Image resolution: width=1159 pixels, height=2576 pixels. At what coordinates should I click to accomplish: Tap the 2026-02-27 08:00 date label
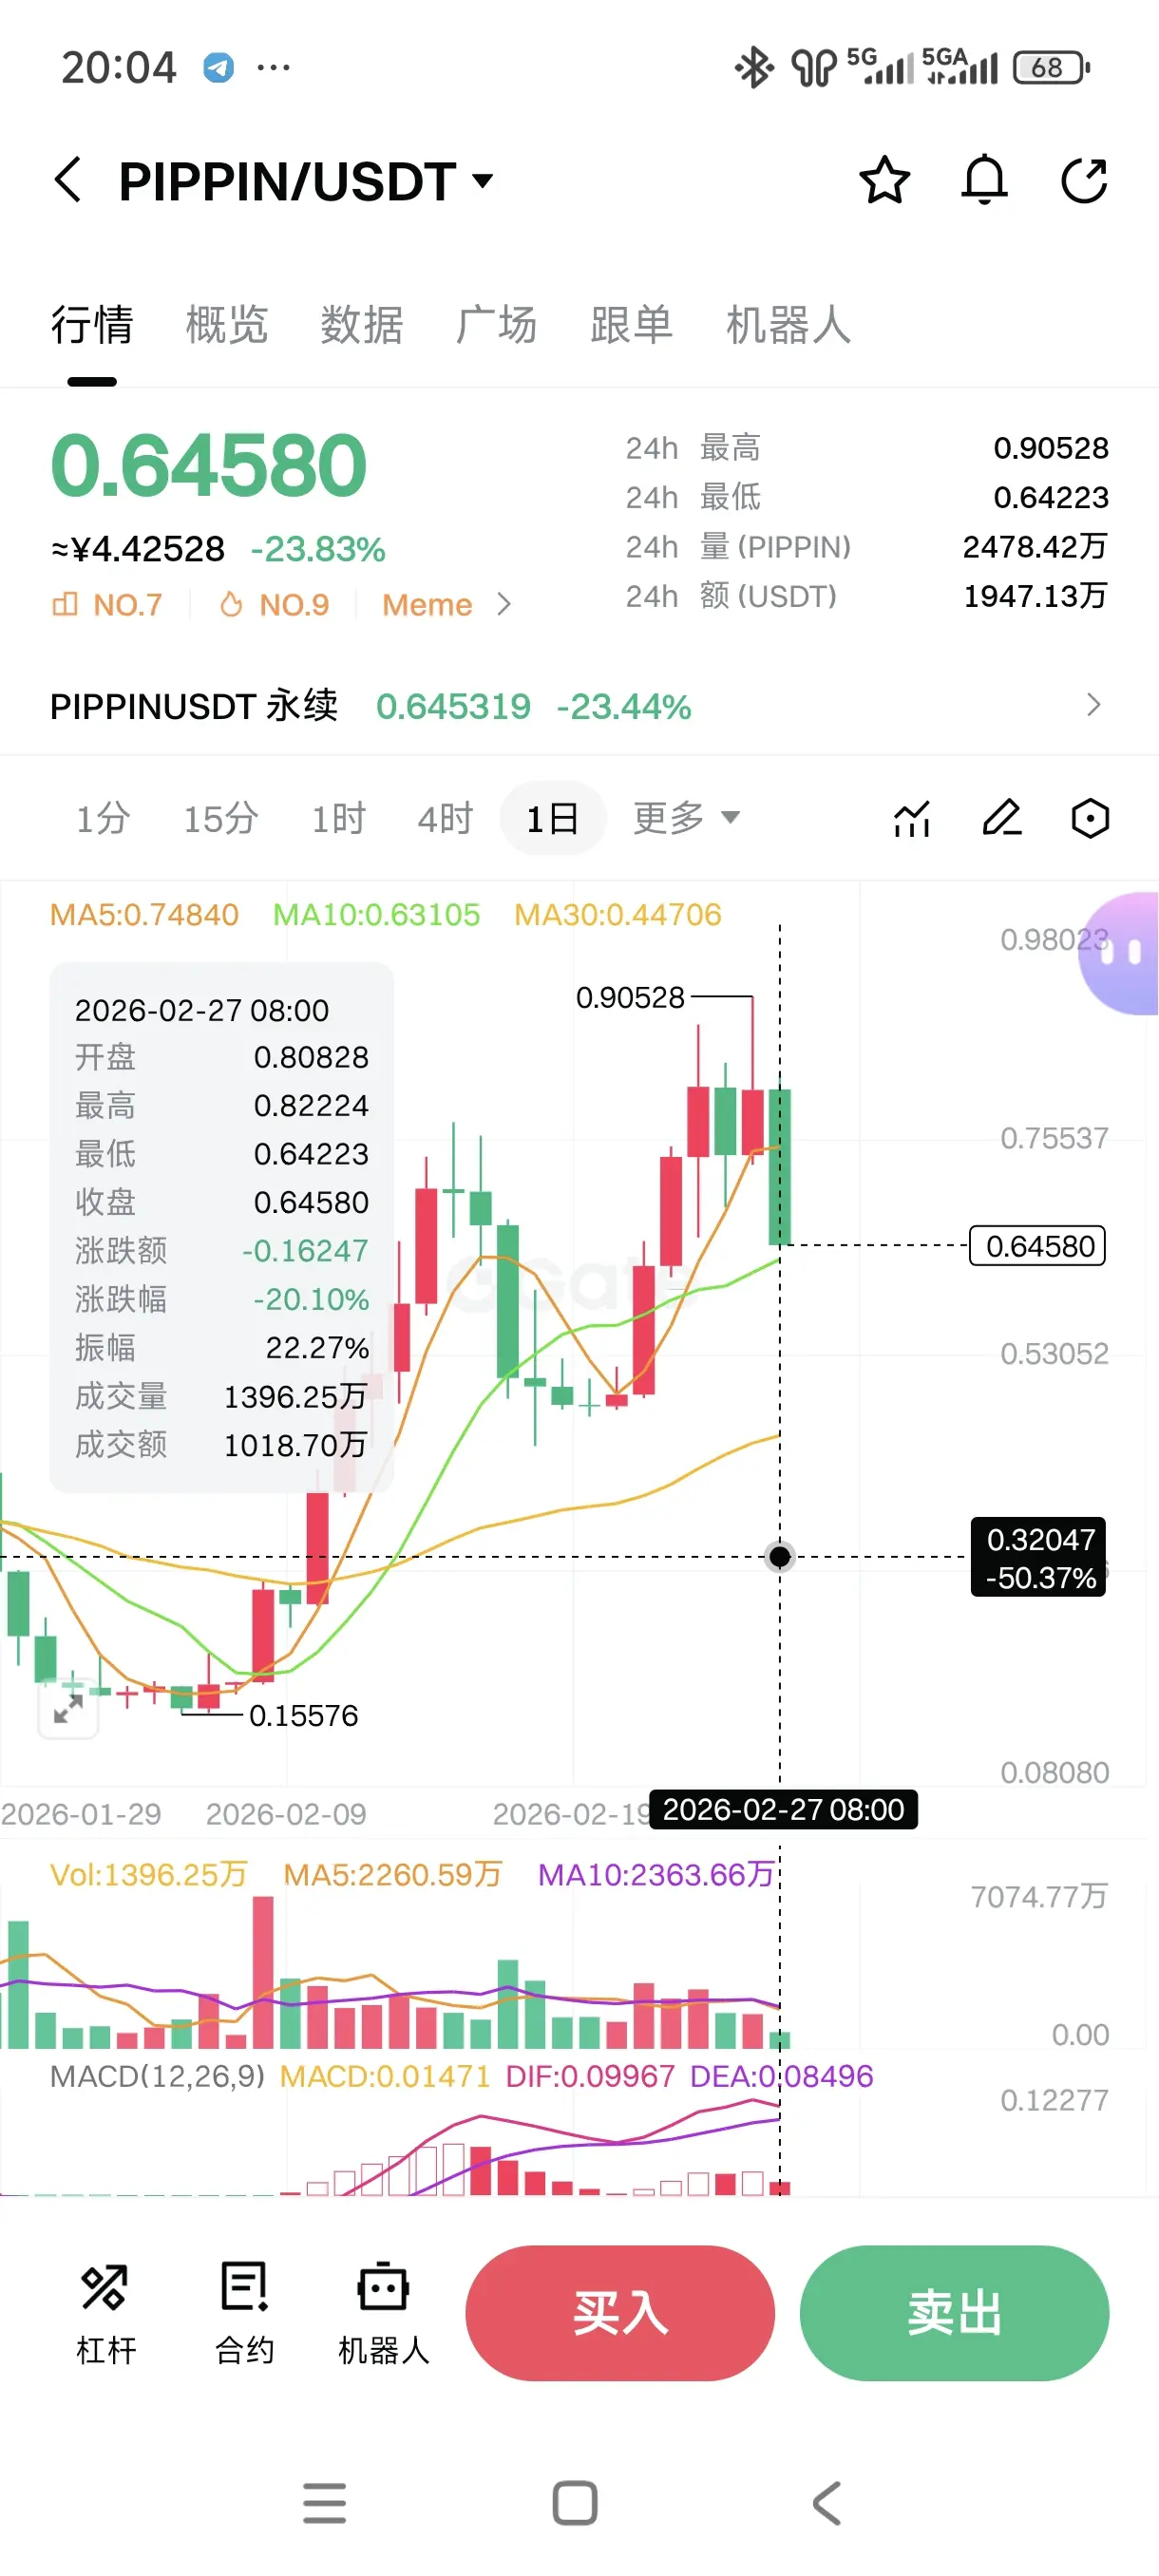pos(783,1809)
